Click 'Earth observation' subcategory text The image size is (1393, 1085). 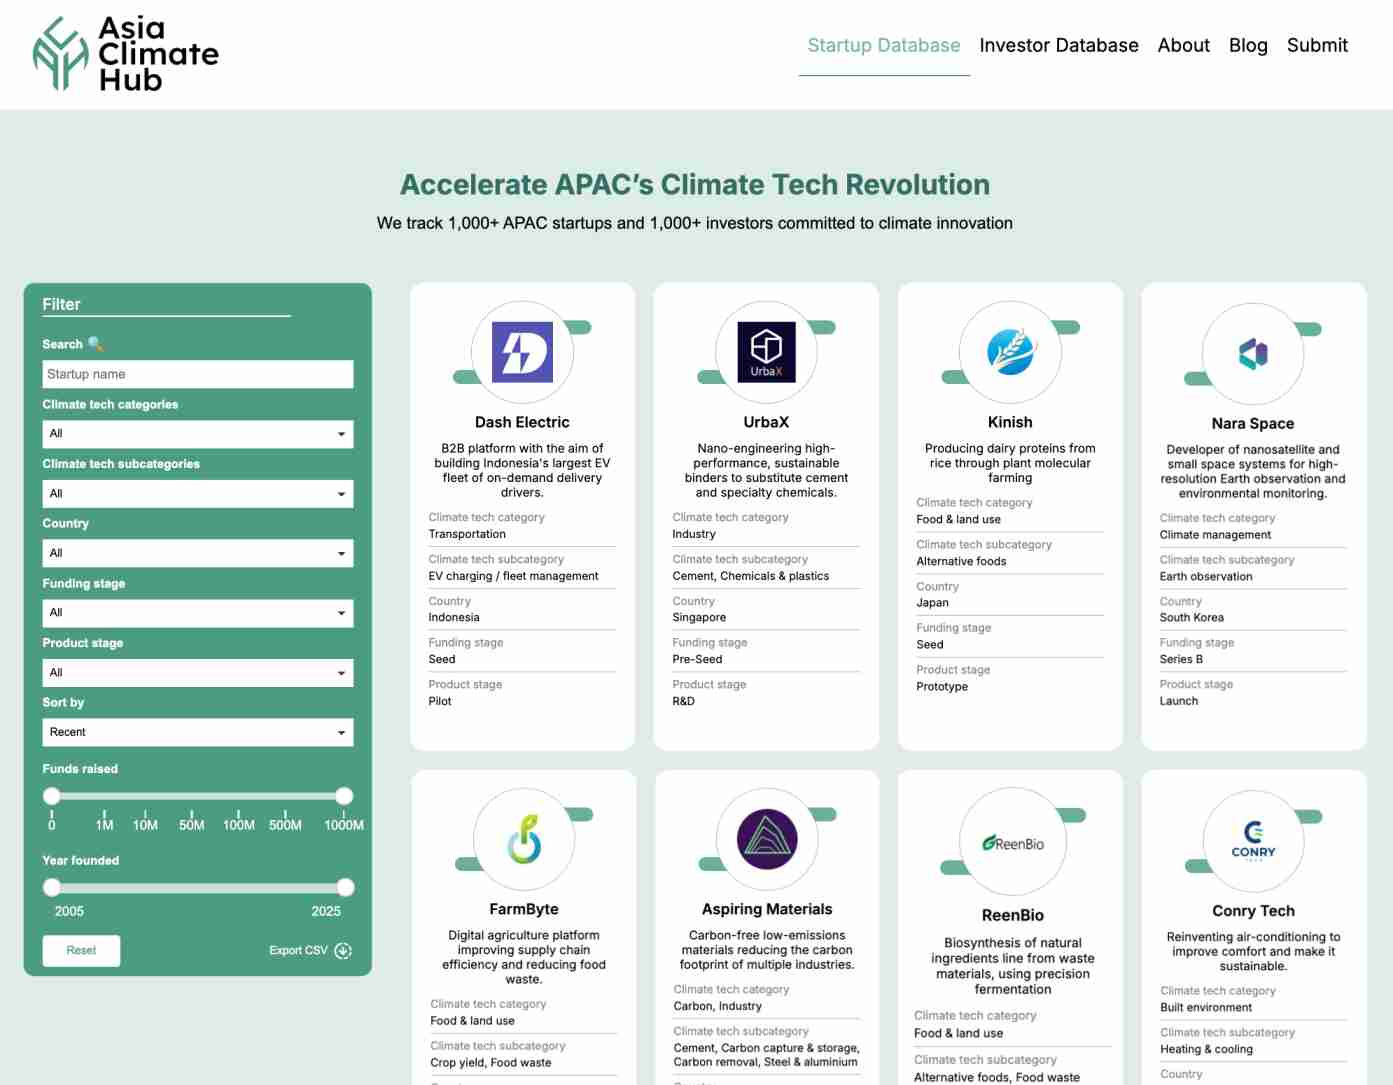[x=1206, y=576]
